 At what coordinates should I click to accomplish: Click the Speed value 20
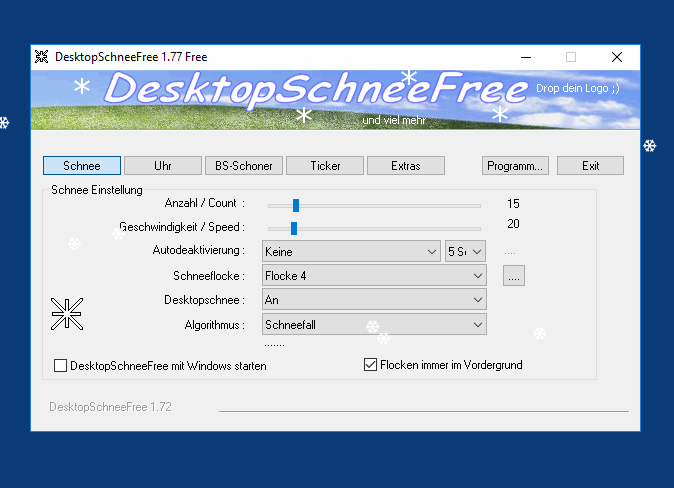[x=513, y=224]
